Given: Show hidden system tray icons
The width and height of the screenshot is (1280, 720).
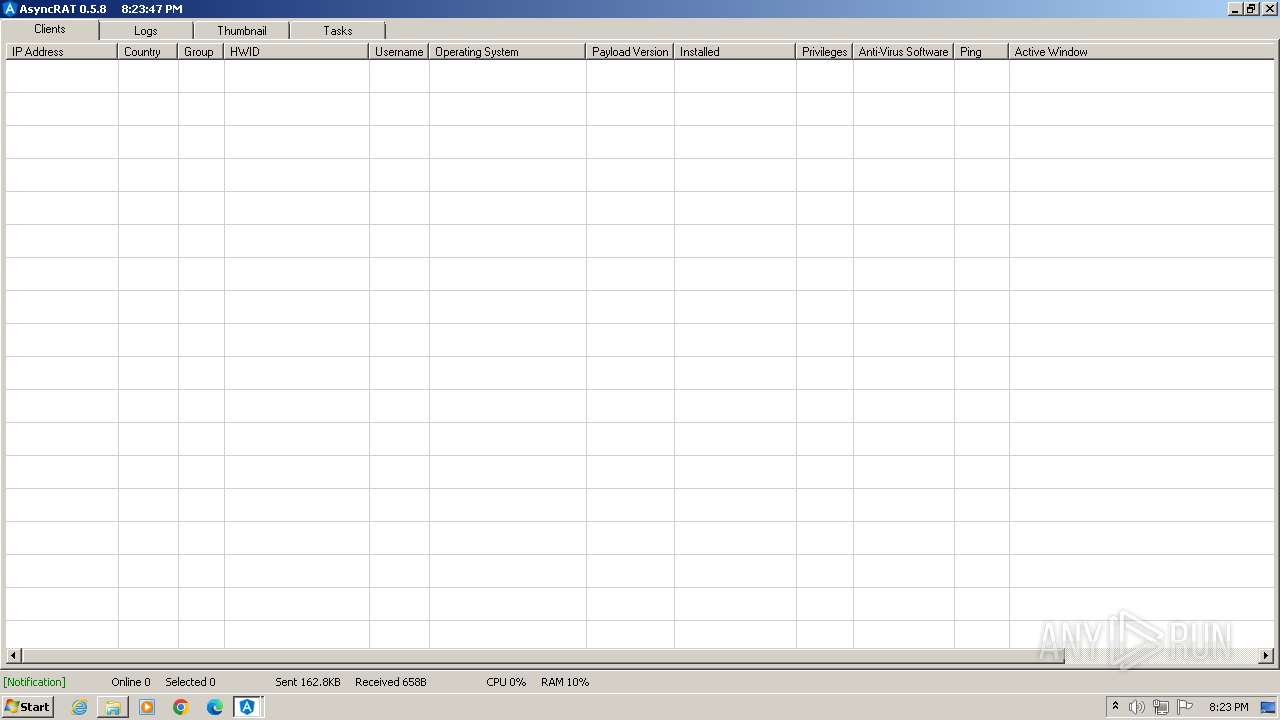Looking at the screenshot, I should tap(1116, 707).
